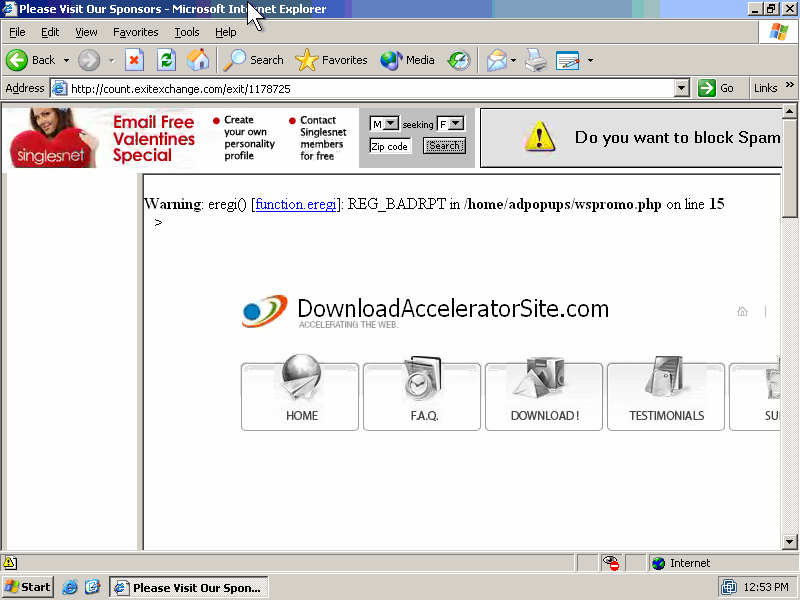The height and width of the screenshot is (600, 800).
Task: Click the vertical scrollbar up arrow
Action: click(789, 111)
